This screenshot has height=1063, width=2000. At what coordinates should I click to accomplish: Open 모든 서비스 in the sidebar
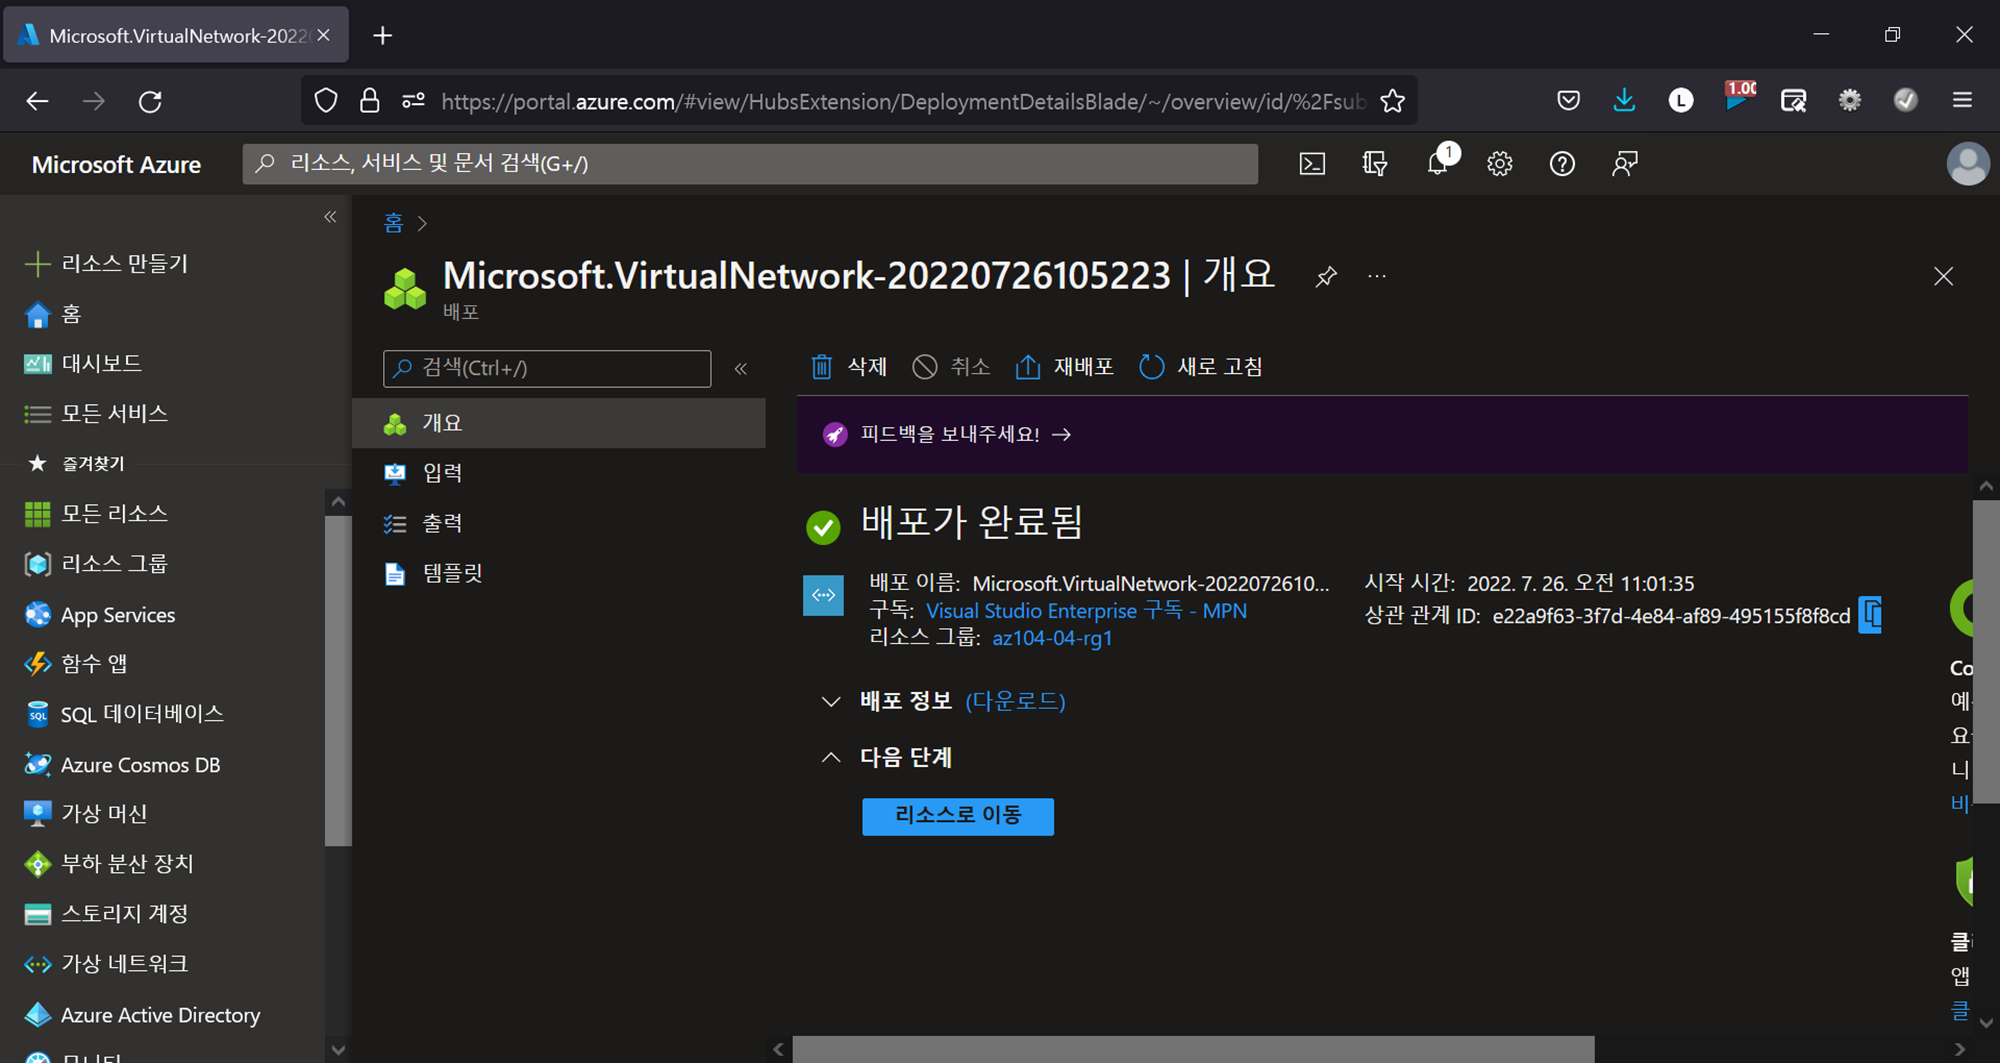pyautogui.click(x=95, y=414)
